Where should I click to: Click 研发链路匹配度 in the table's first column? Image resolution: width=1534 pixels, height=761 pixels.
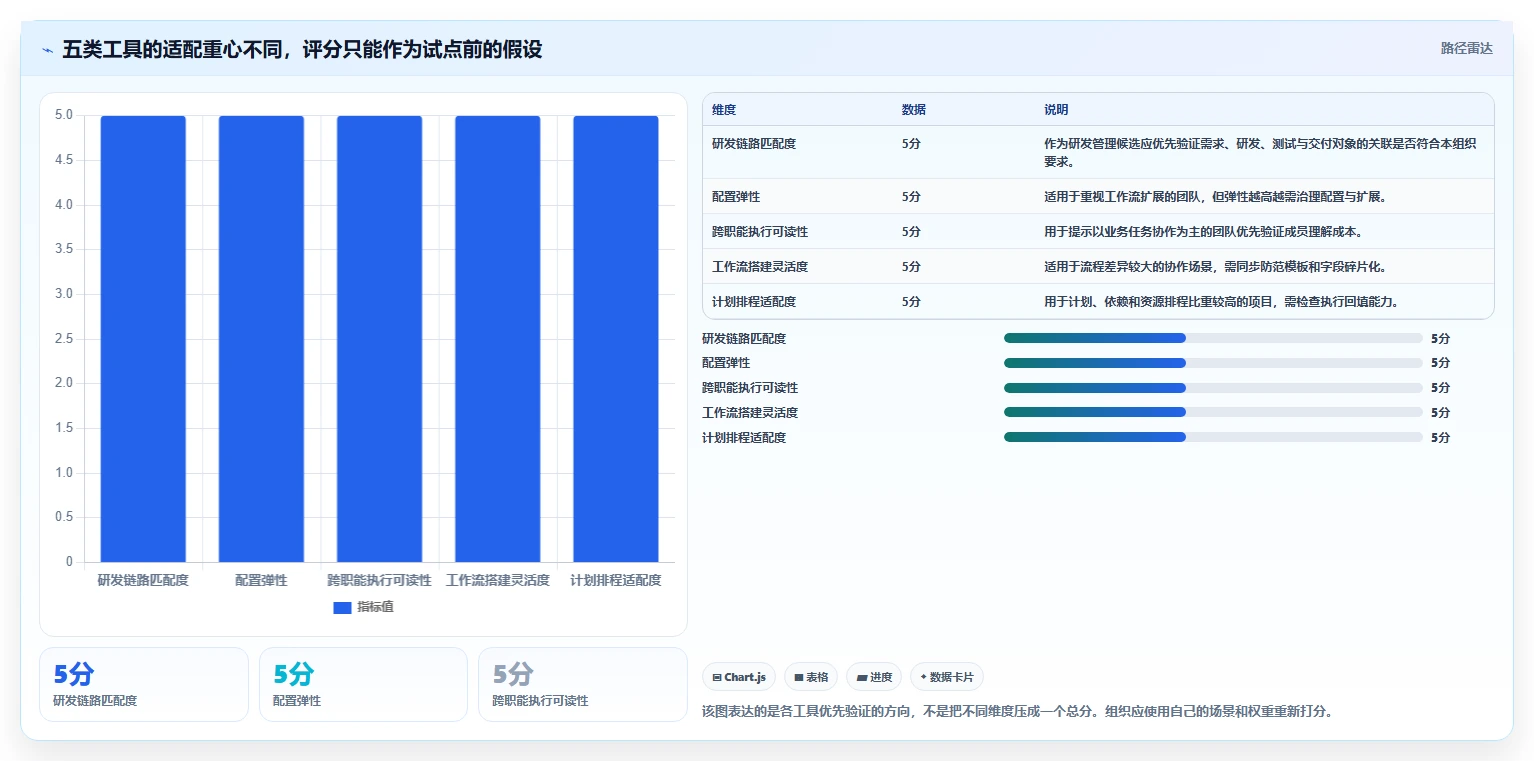pyautogui.click(x=754, y=144)
